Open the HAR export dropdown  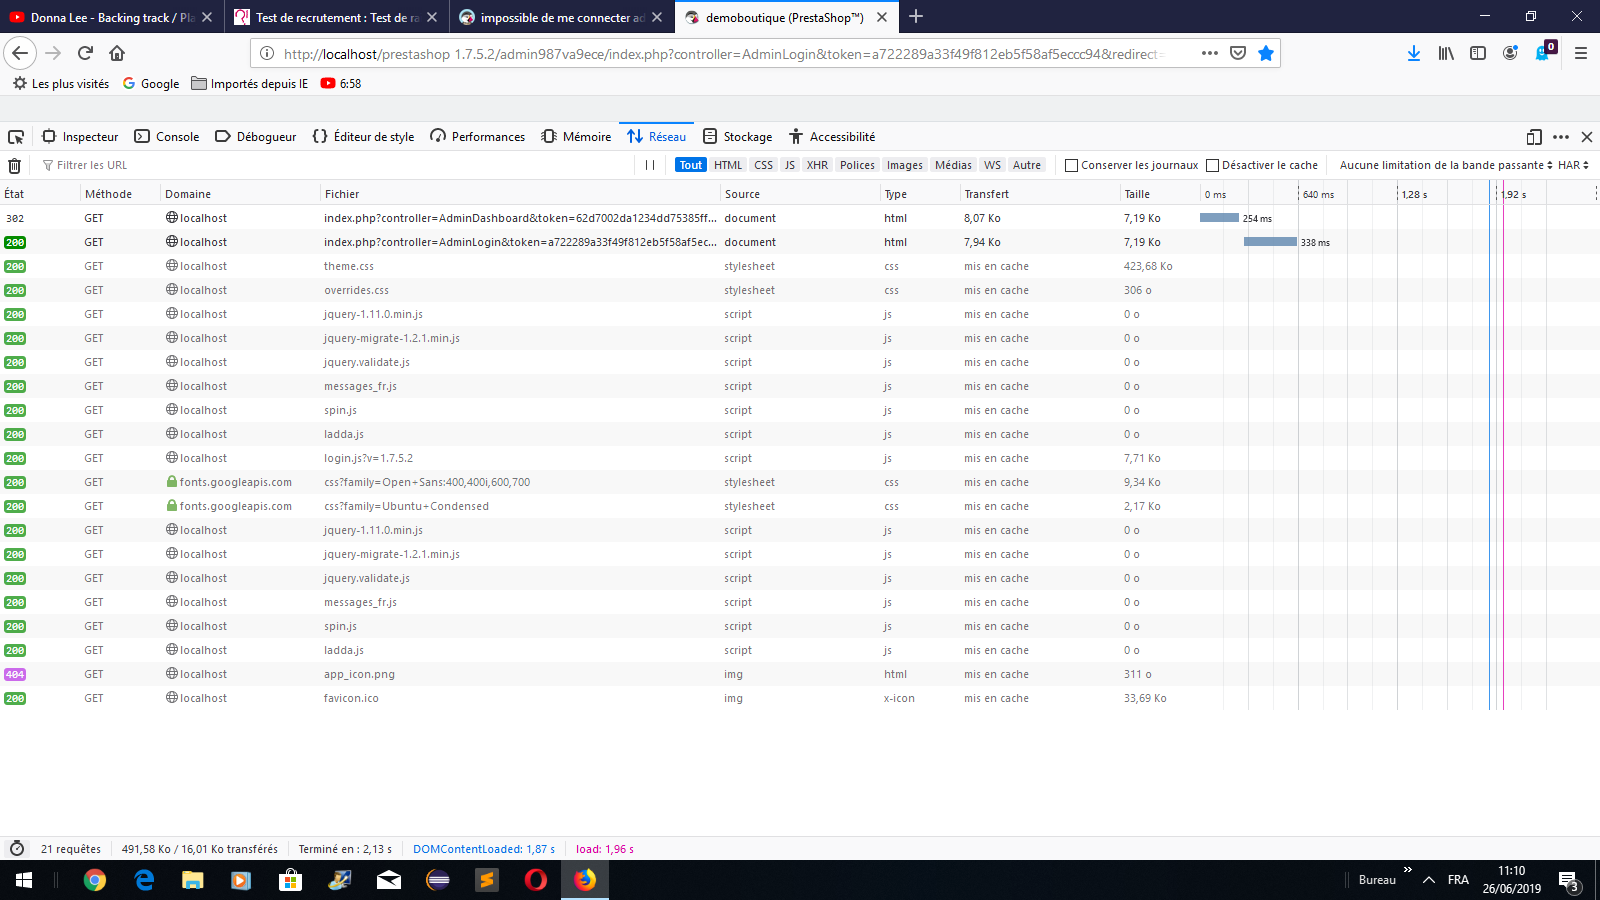[1573, 165]
